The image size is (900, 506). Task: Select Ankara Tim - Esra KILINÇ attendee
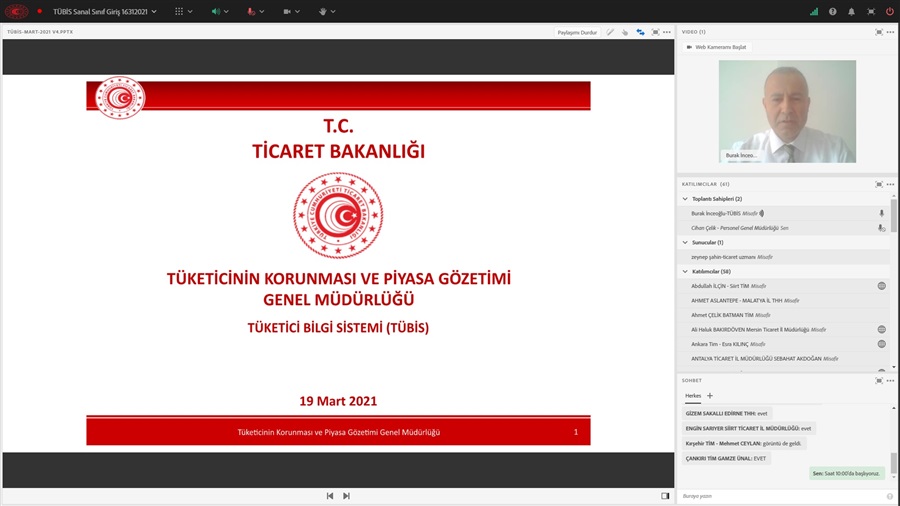pyautogui.click(x=784, y=344)
